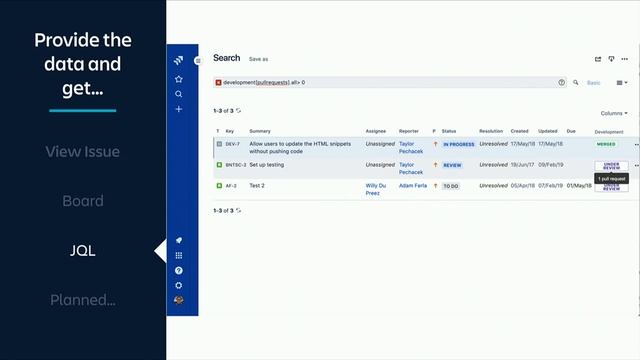
Task: Open the Test 2 issue summary
Action: 257,186
